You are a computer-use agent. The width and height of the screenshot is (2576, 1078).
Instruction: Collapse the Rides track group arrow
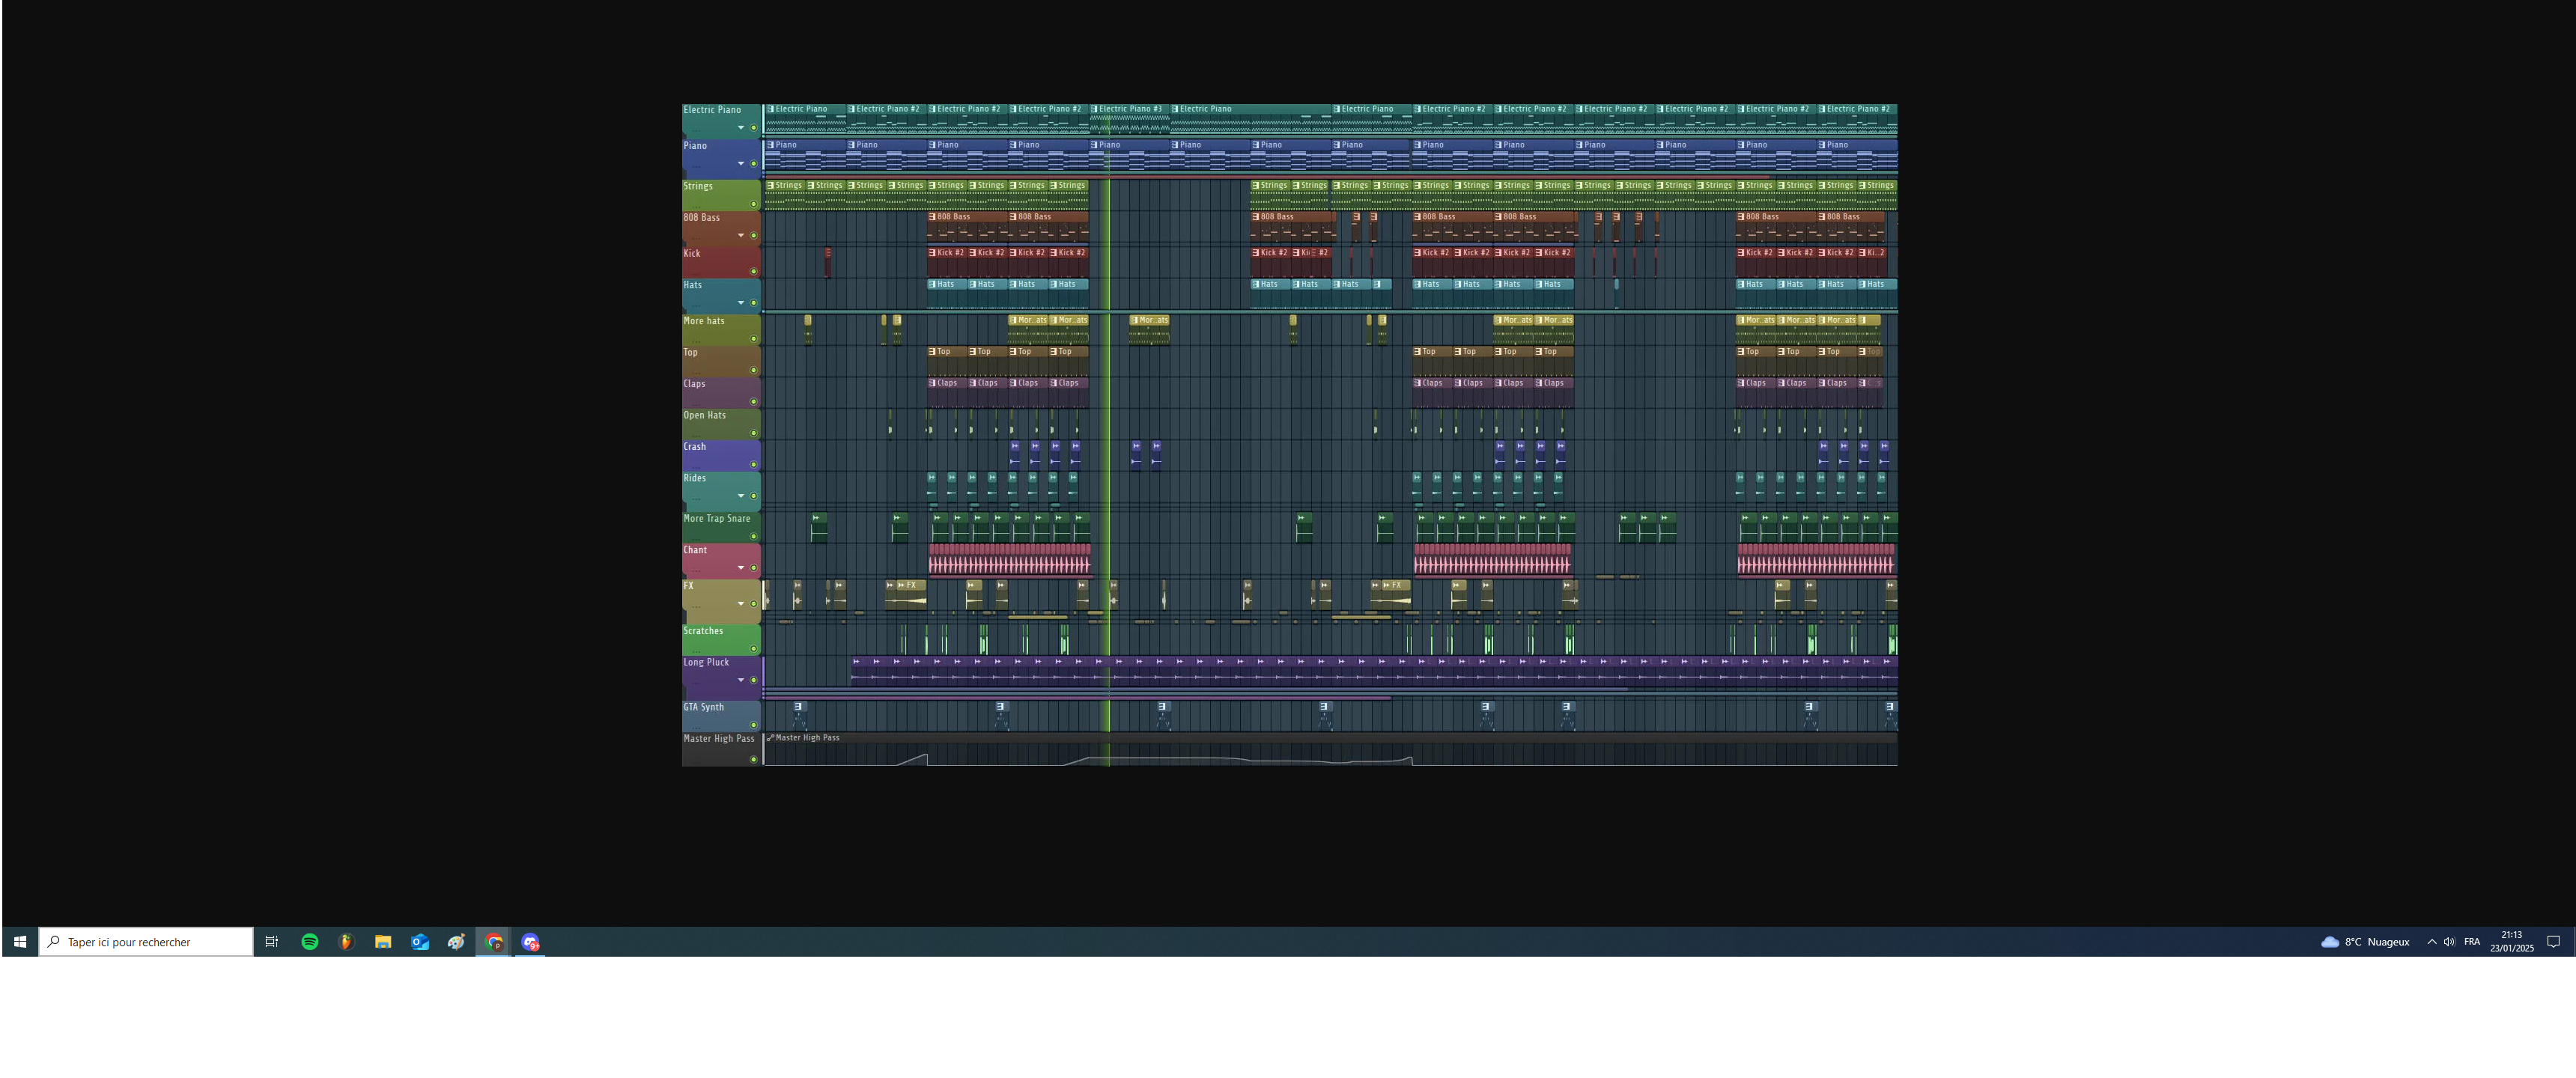point(741,496)
